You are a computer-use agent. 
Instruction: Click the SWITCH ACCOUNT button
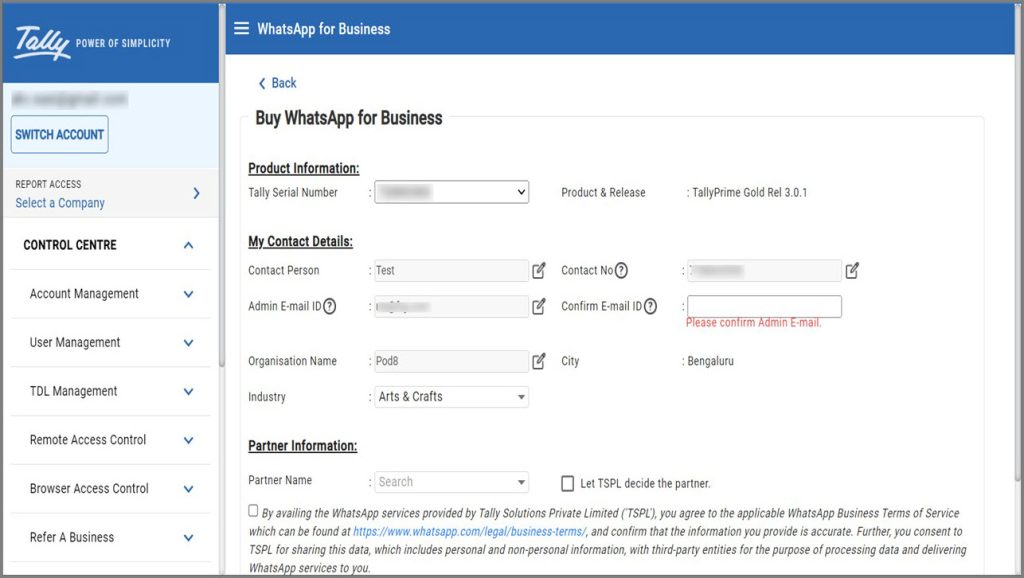(59, 135)
